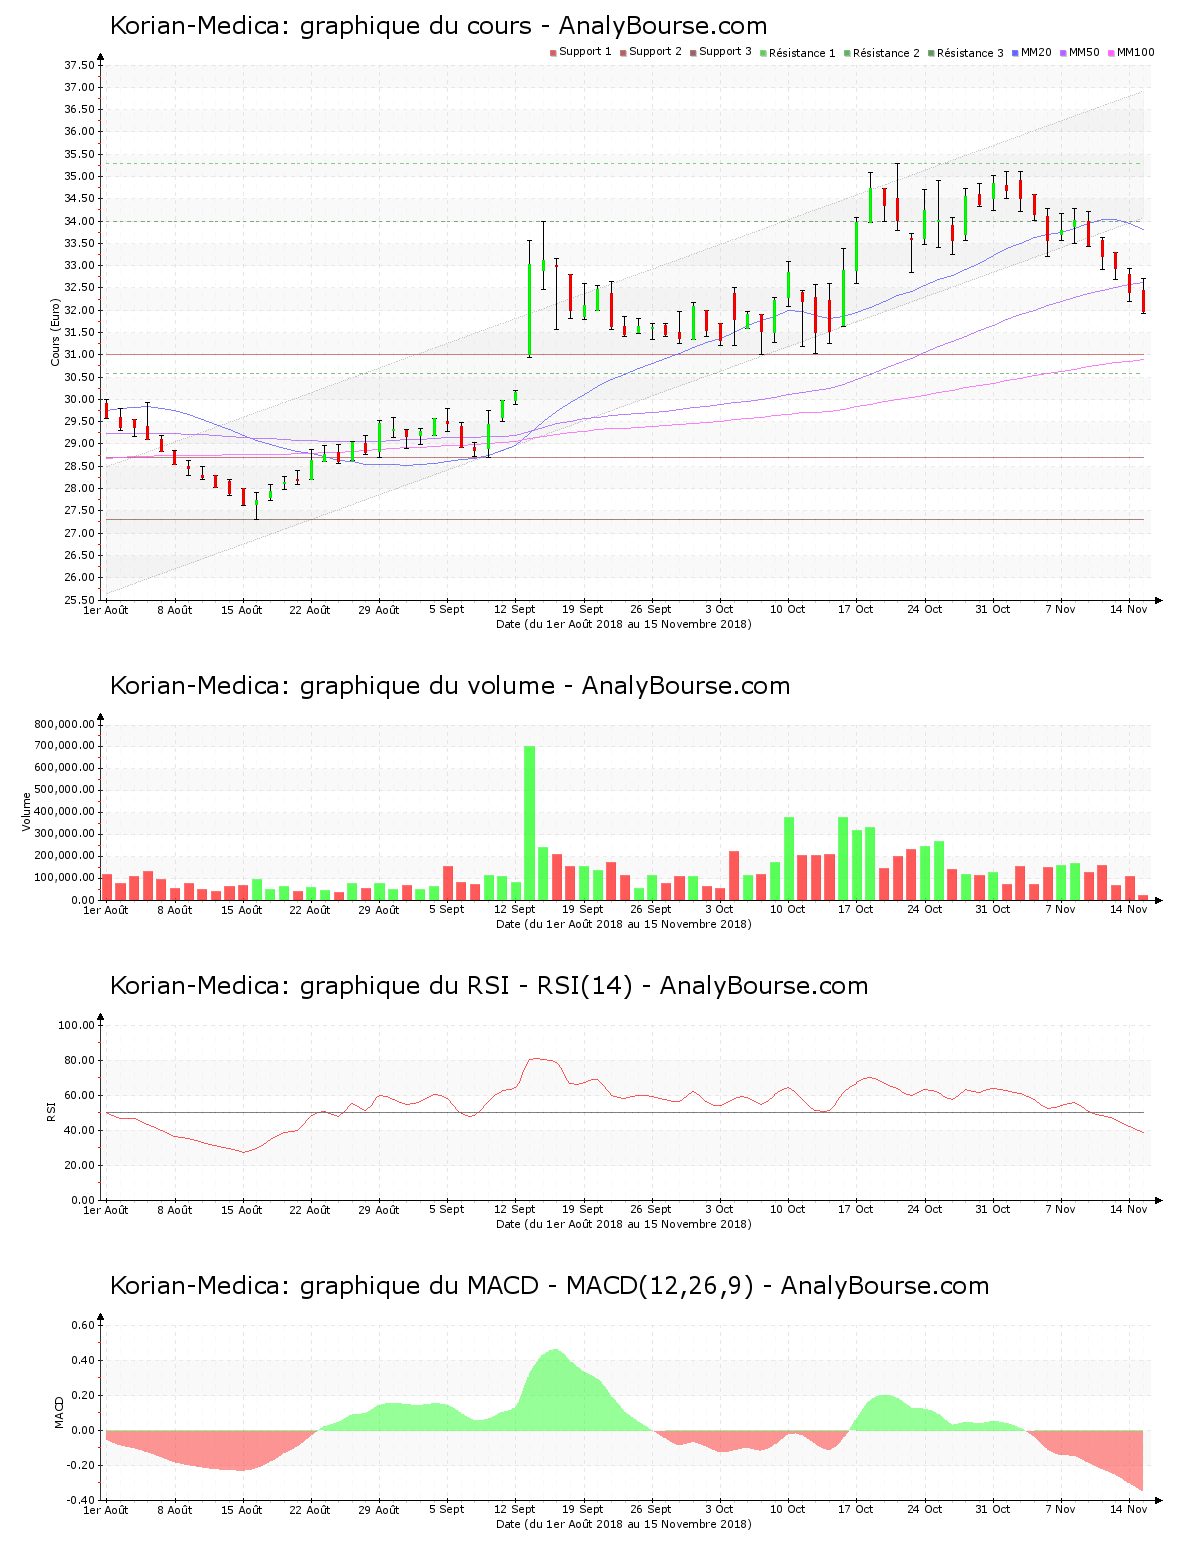Select the MM100 legend label
Screen dimensions: 1200x1550
1135,52
